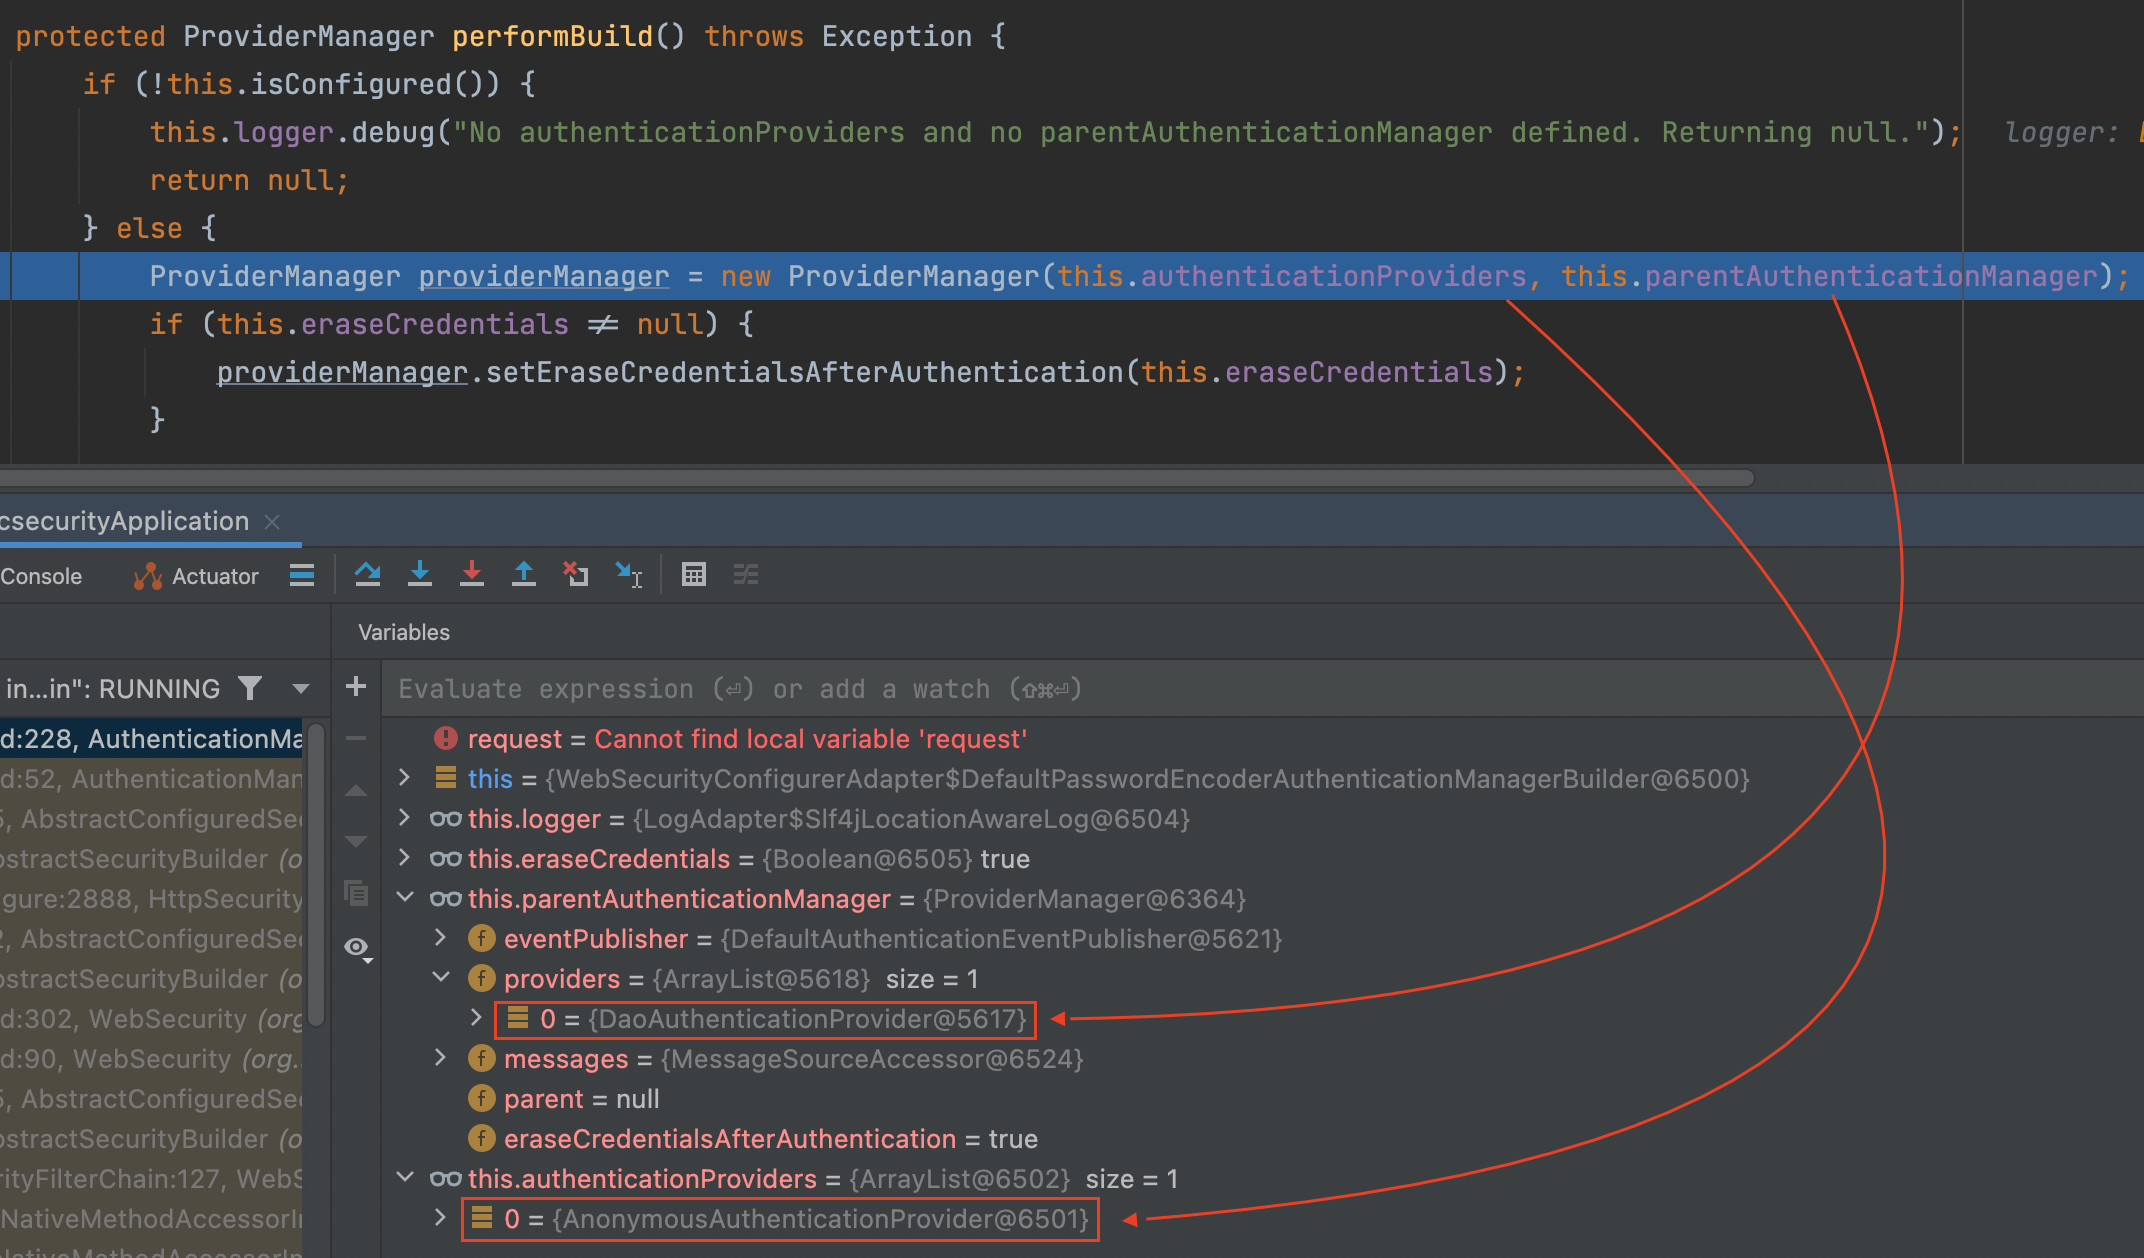Toggle the watches view eye icon
Image resolution: width=2144 pixels, height=1258 pixels.
click(357, 947)
